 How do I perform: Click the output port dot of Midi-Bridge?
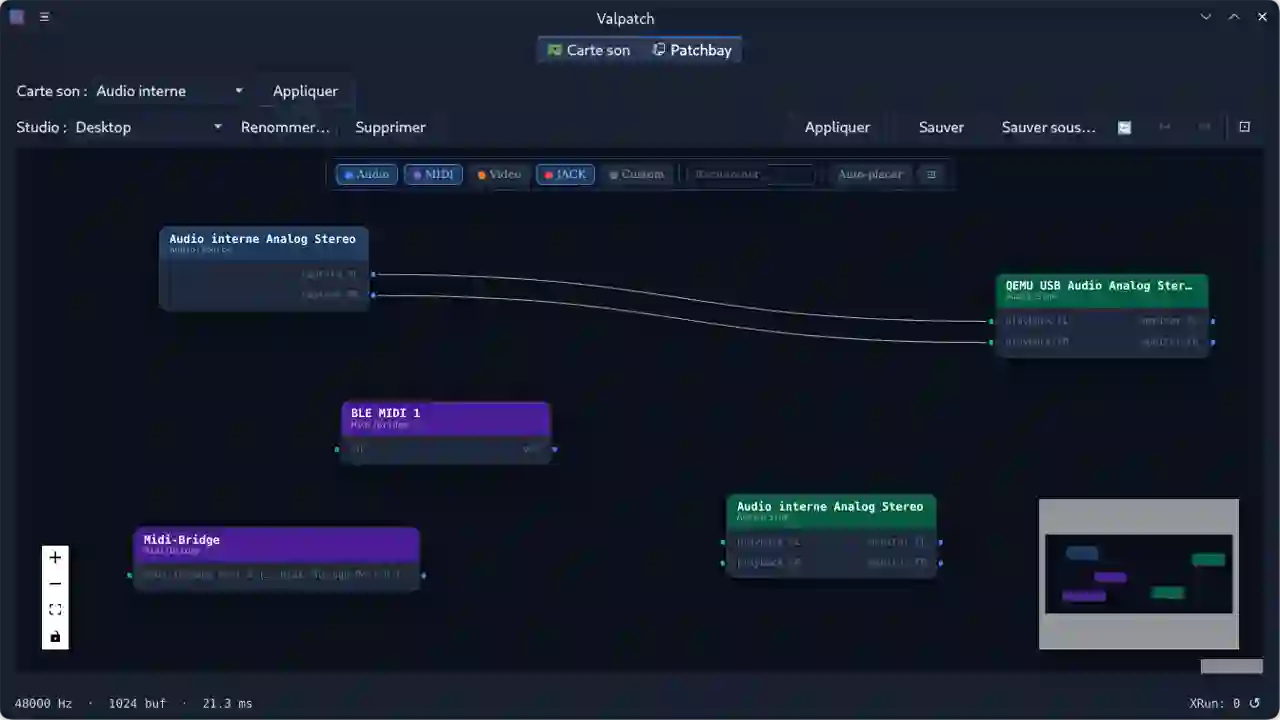click(423, 575)
